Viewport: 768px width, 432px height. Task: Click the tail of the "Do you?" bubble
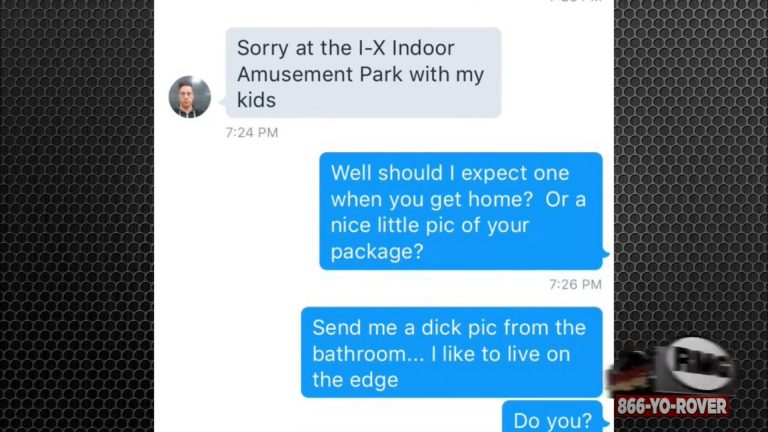click(606, 422)
